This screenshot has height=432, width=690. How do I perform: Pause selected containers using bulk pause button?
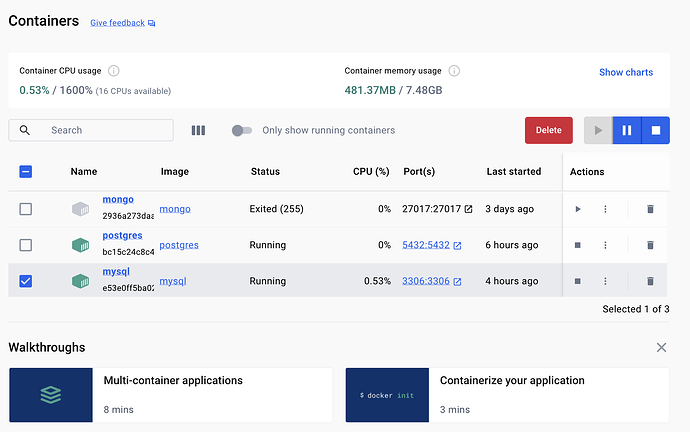[x=627, y=130]
